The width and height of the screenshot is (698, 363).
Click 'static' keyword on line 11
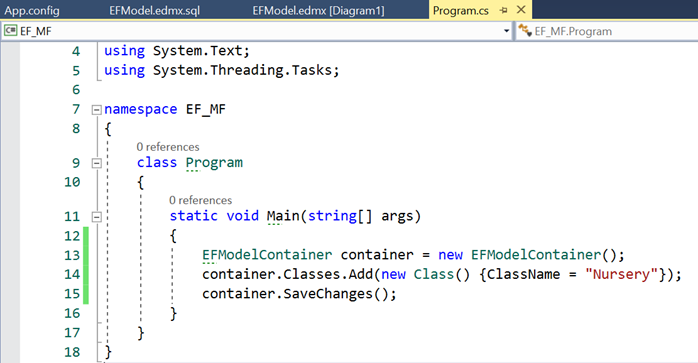point(194,216)
